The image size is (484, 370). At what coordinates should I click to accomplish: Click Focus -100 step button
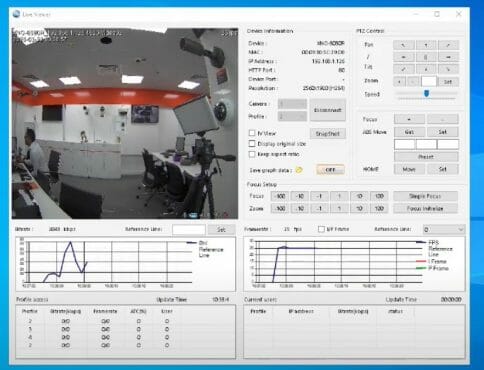click(x=280, y=196)
